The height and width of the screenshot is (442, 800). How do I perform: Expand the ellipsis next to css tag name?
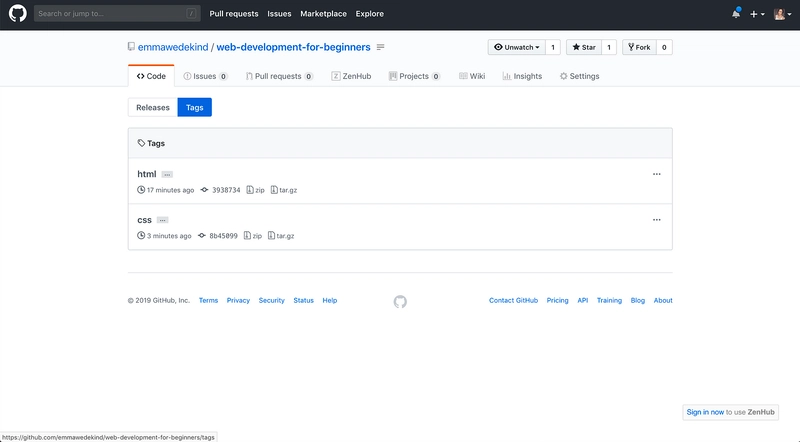[162, 220]
